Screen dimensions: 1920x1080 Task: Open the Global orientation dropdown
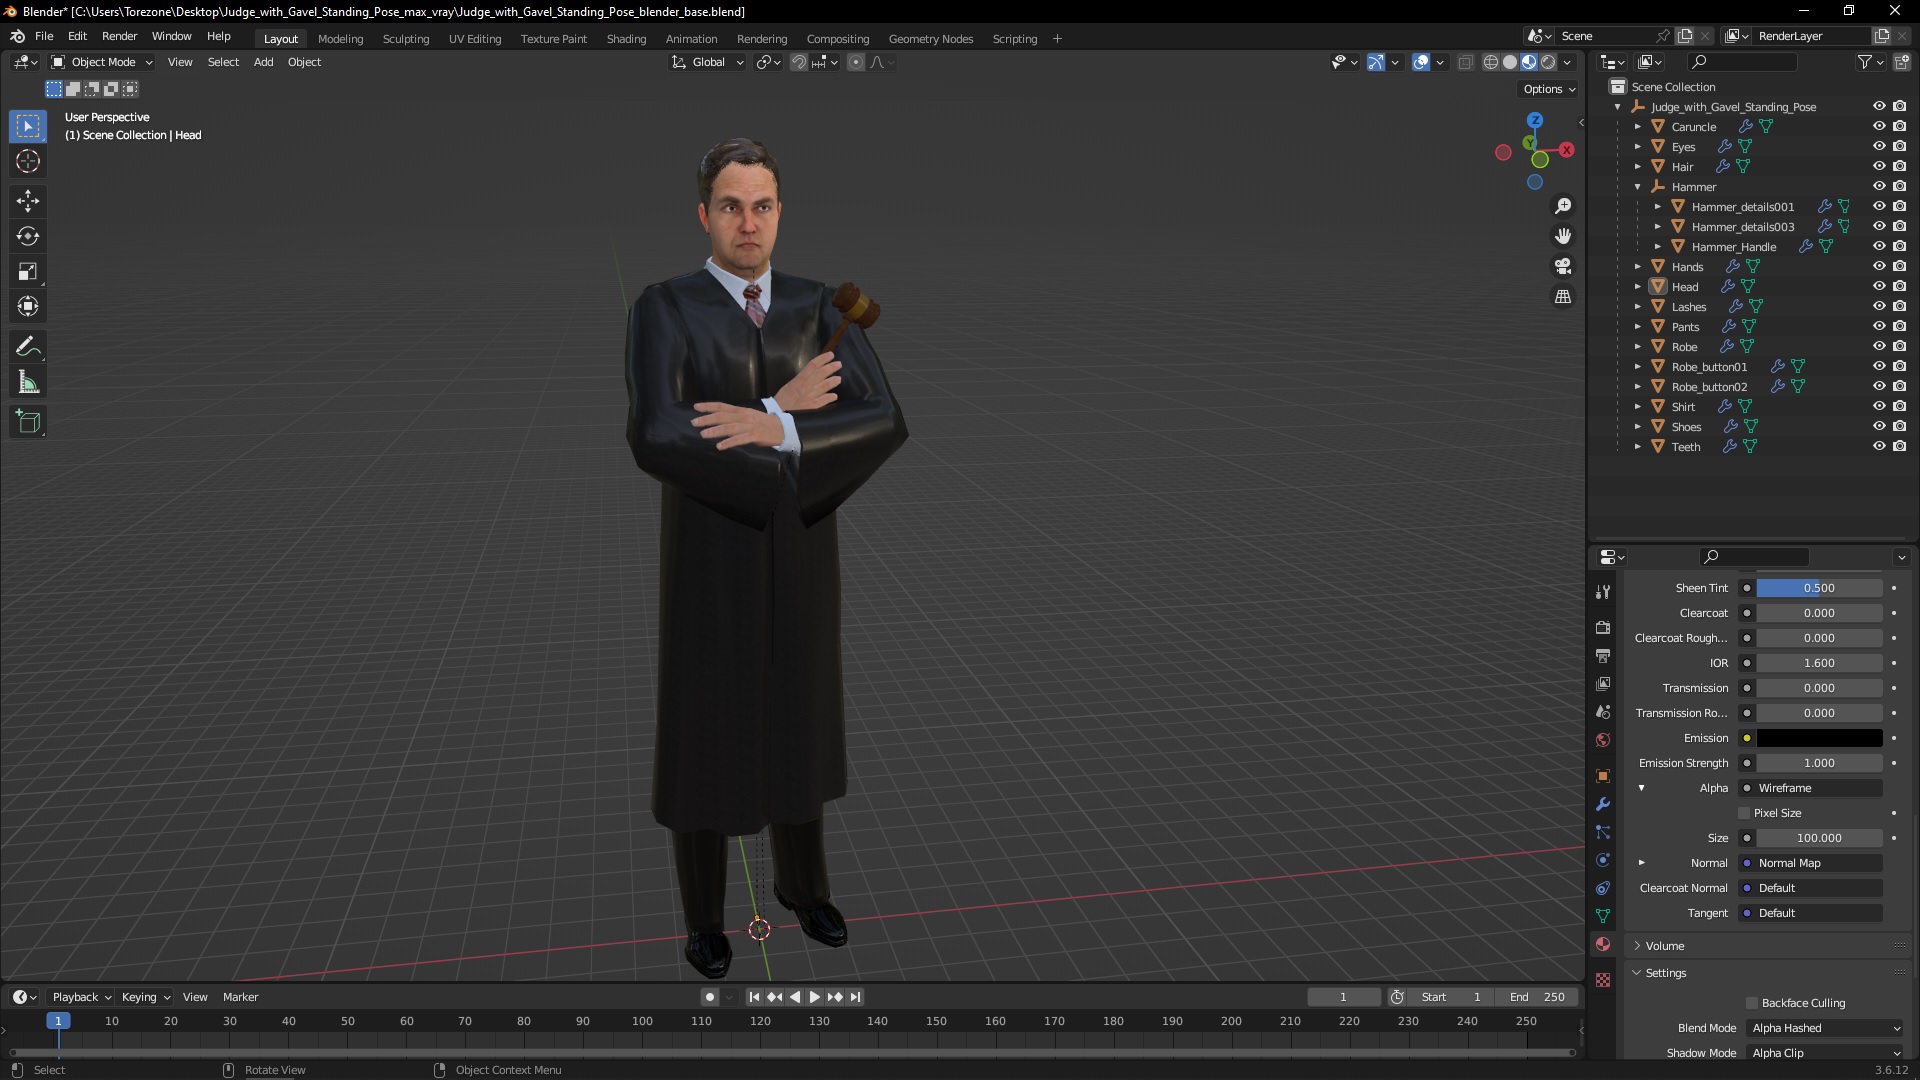point(708,62)
